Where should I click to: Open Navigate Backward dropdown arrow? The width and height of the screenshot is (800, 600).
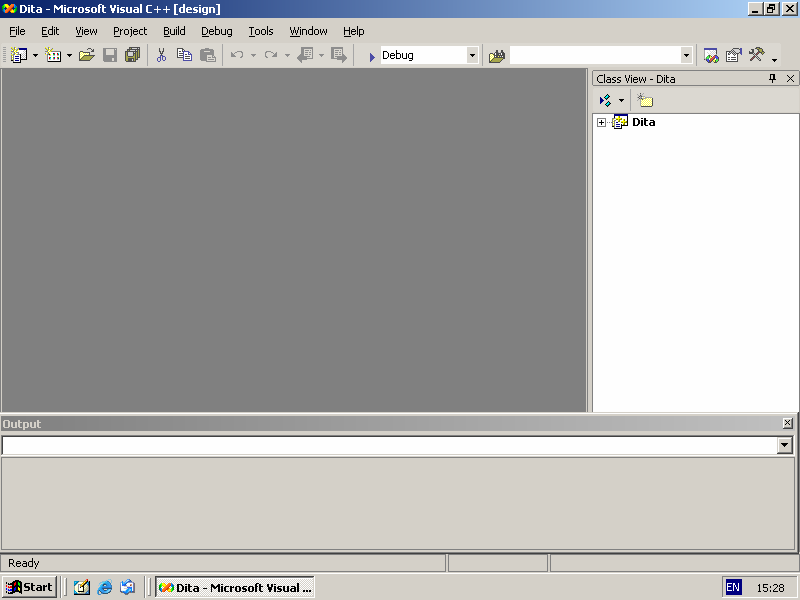321,55
